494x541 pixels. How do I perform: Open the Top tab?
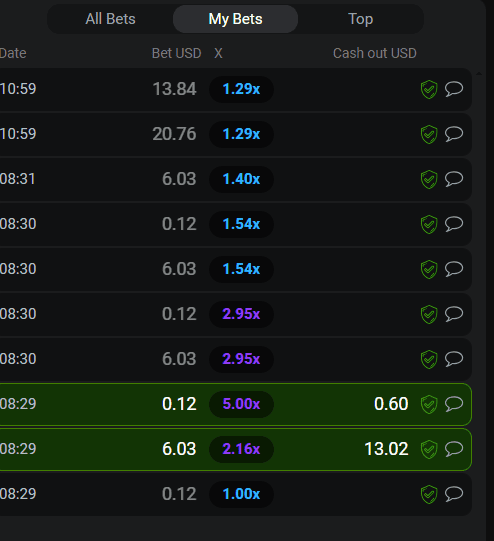click(360, 19)
